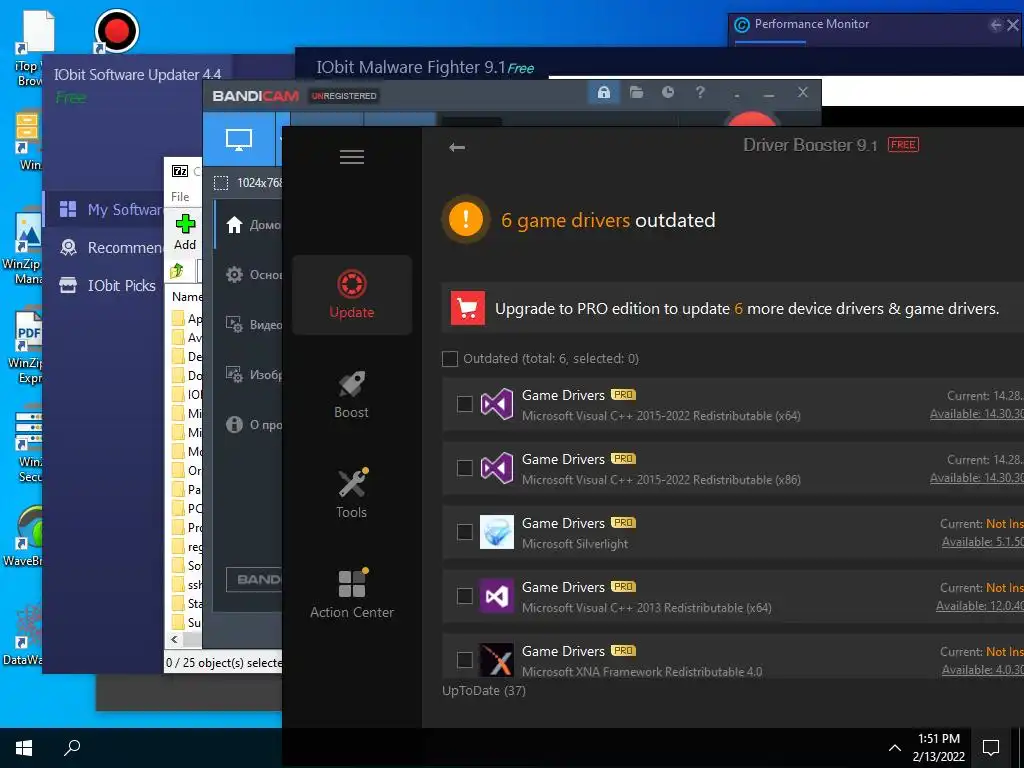Click the red shopping cart upgrade icon

[x=468, y=308]
